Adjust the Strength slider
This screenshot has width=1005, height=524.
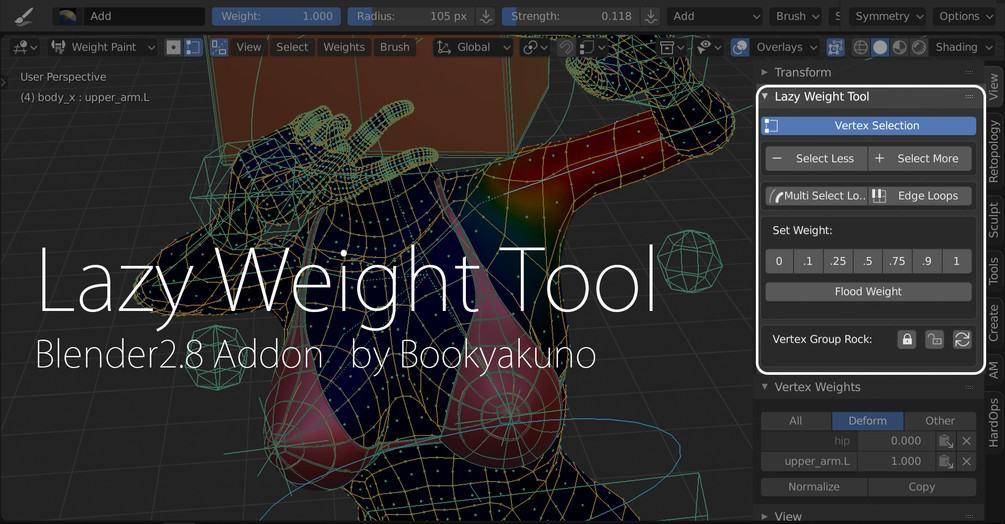coord(572,16)
